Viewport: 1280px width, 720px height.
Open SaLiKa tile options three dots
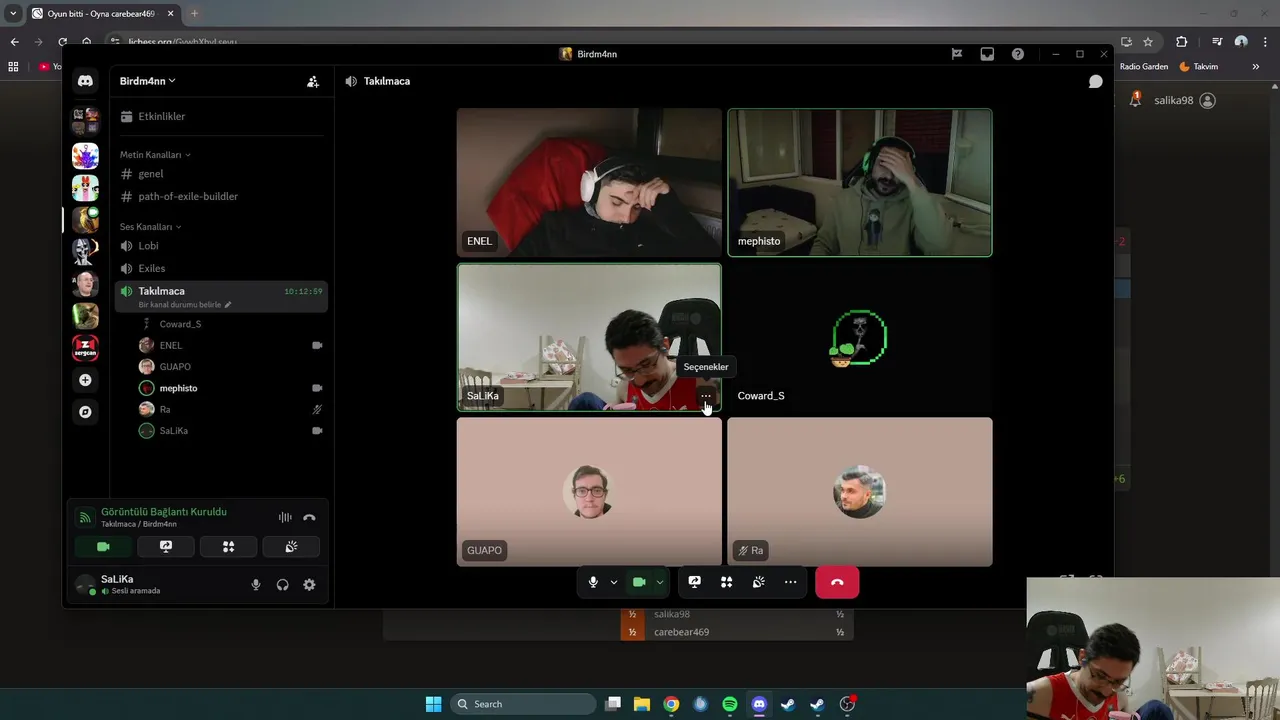click(706, 396)
